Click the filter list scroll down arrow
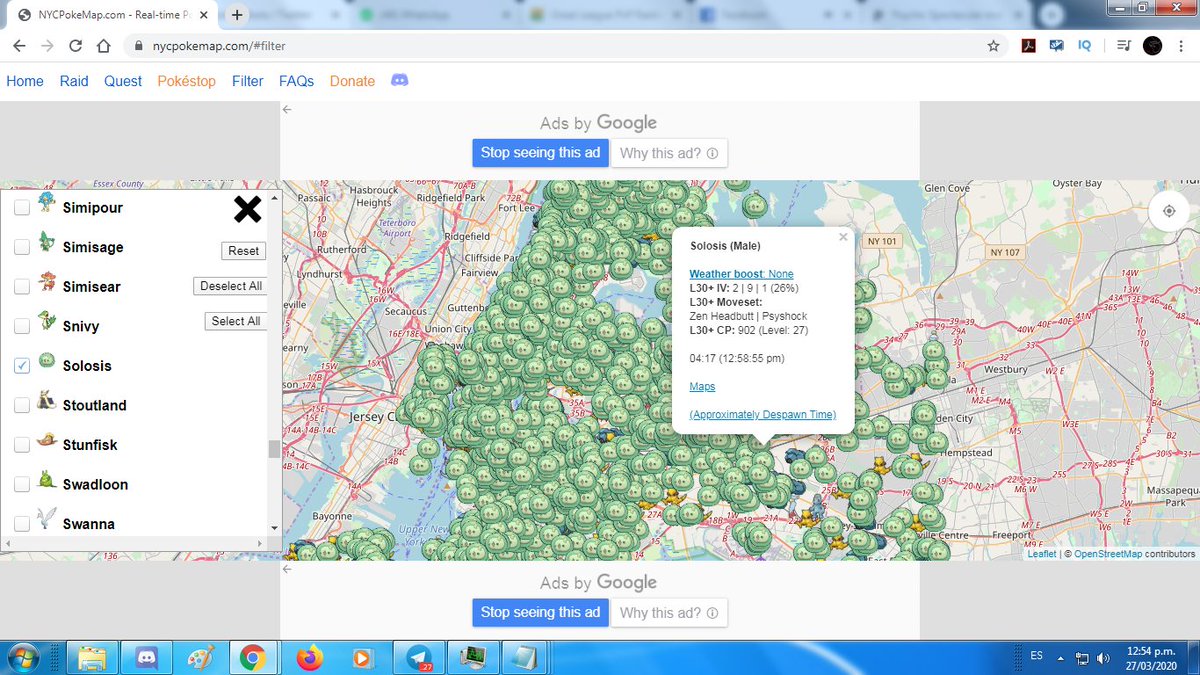The image size is (1200, 675). point(274,527)
